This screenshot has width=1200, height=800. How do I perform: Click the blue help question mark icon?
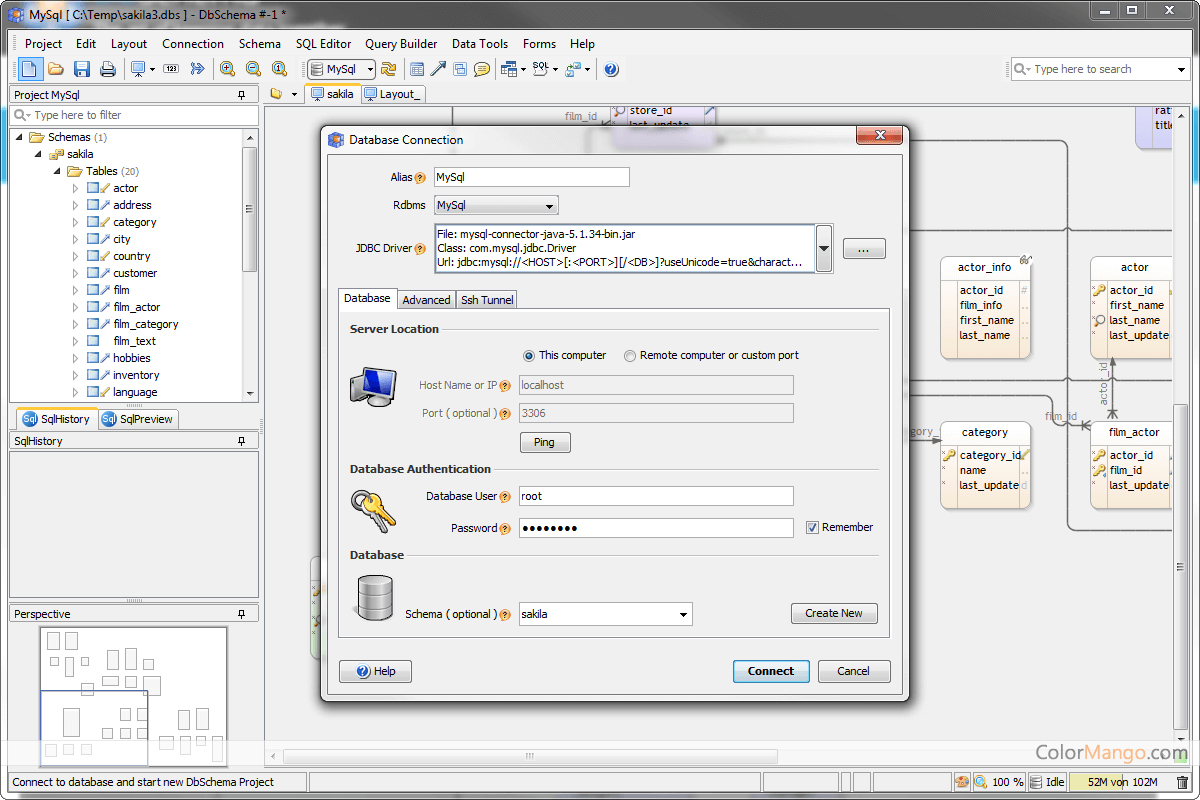pos(611,69)
